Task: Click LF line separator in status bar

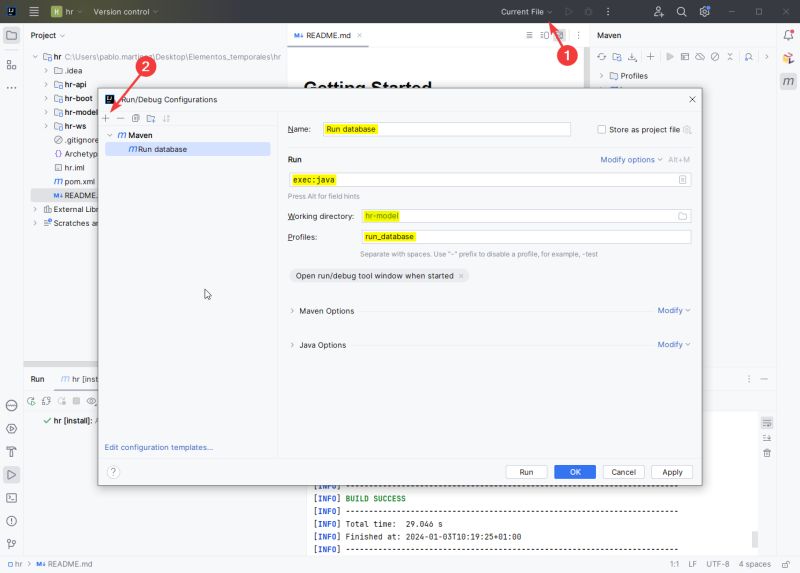Action: coord(692,564)
